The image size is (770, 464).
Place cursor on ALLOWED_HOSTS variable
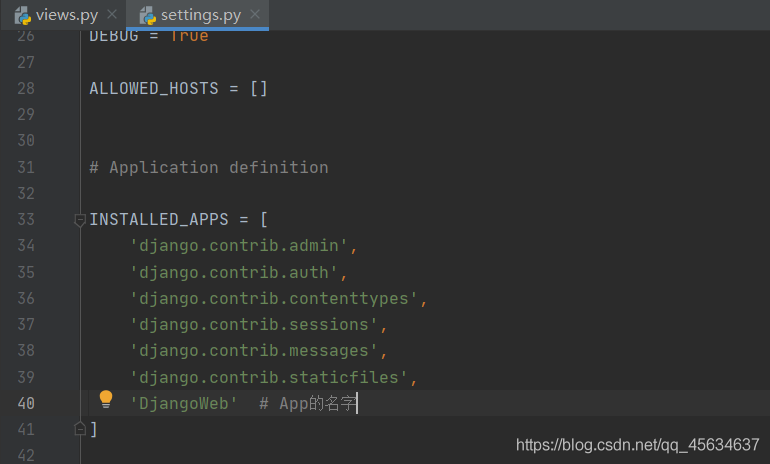coord(154,88)
